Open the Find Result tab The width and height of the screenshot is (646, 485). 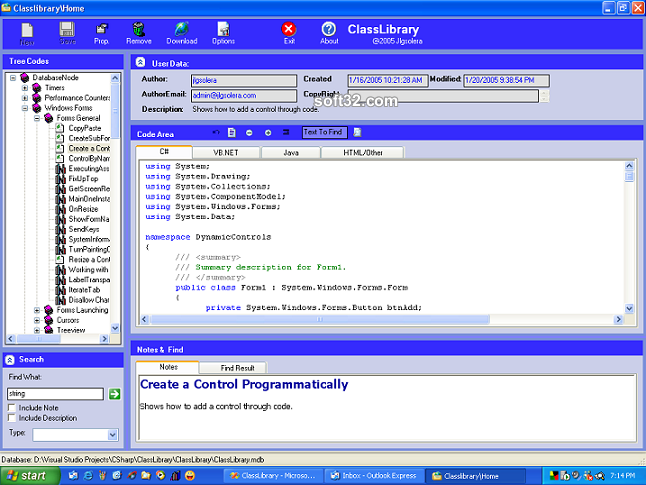tap(237, 368)
